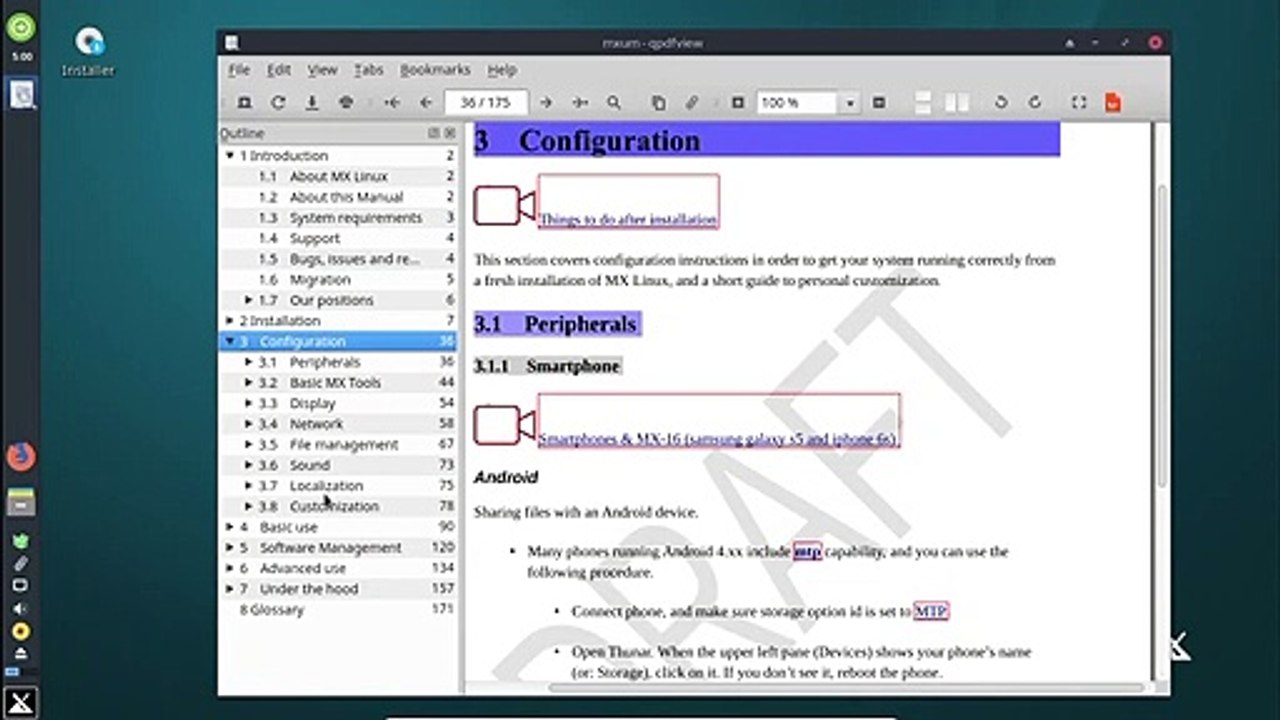Toggle copy to clipboard mode
The height and width of the screenshot is (720, 1280).
[x=658, y=103]
